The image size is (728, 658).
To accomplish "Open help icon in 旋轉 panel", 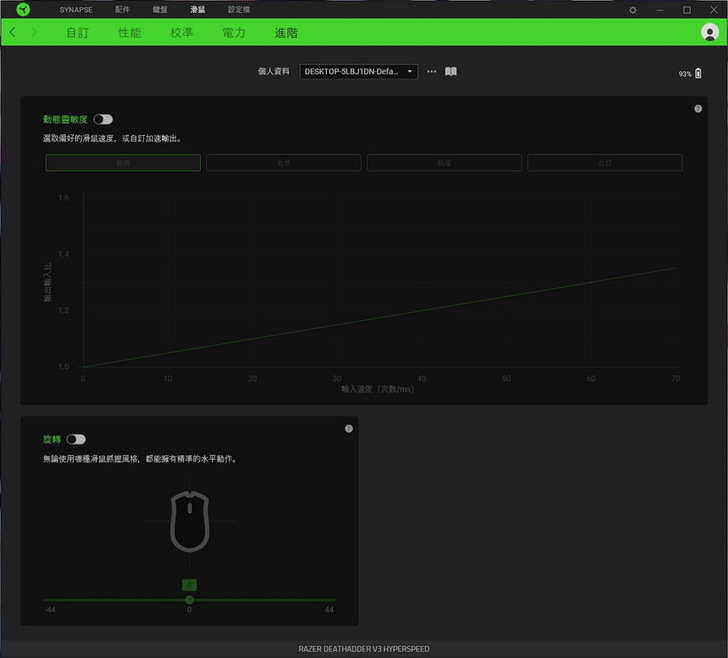I will click(x=348, y=428).
